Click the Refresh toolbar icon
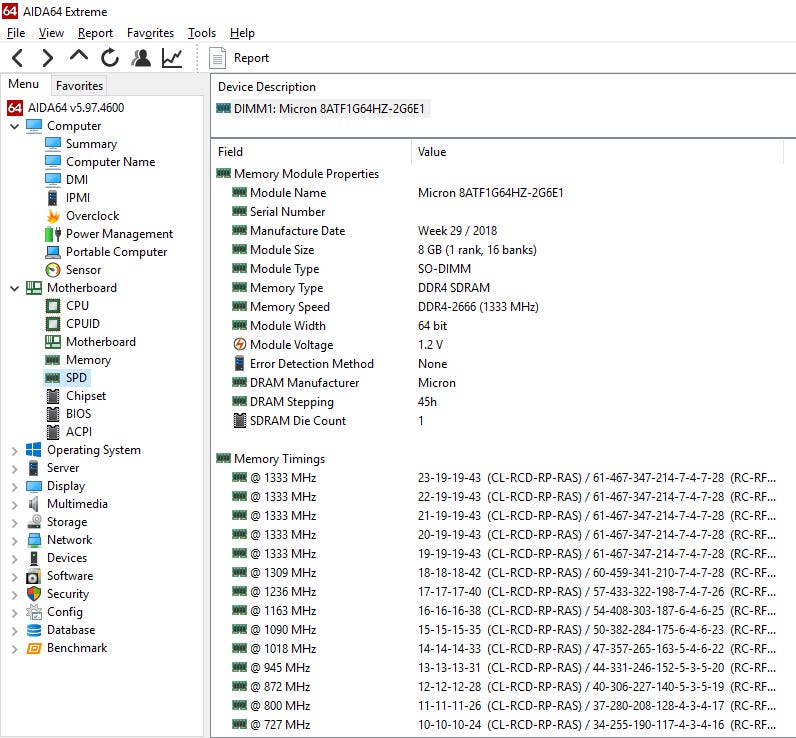796x738 pixels. click(109, 58)
